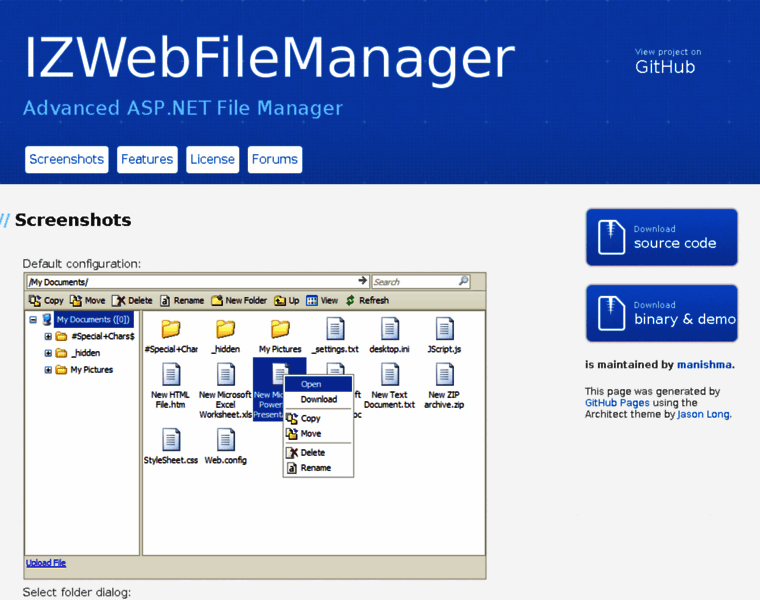Viewport: 760px width, 600px height.
Task: Click Copy in the file manager toolbar
Action: [x=46, y=300]
